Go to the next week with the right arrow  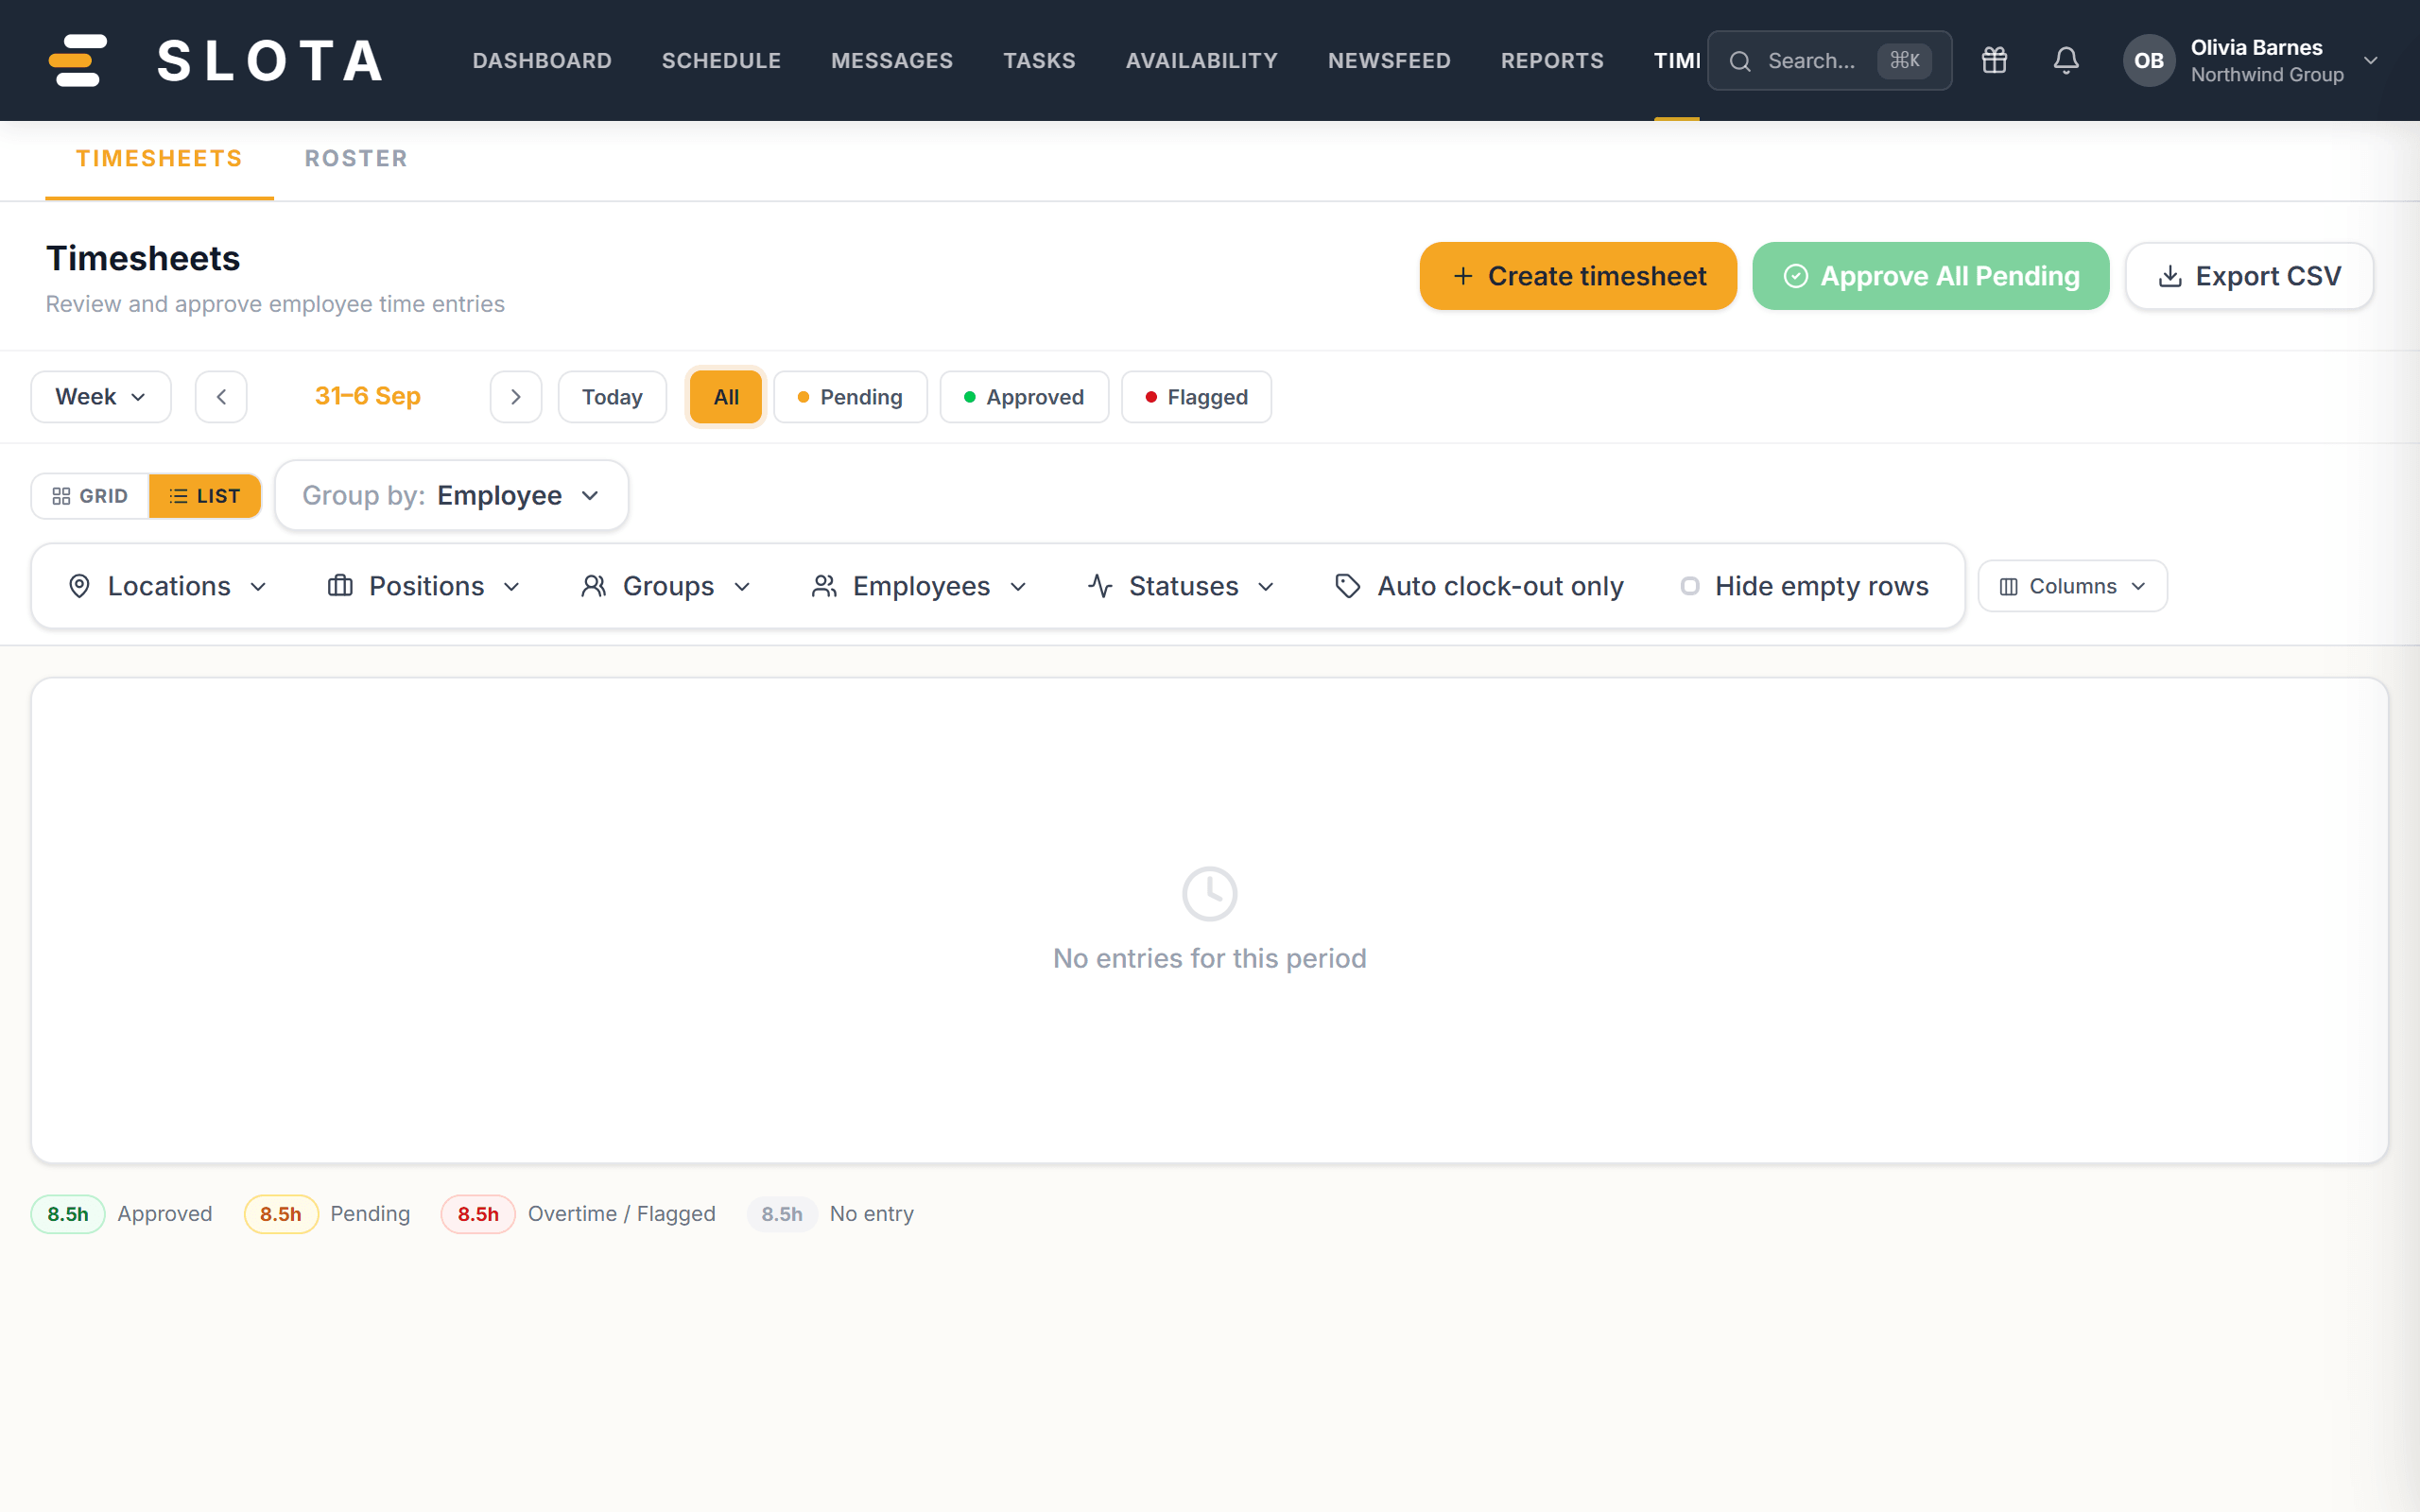[x=516, y=397]
